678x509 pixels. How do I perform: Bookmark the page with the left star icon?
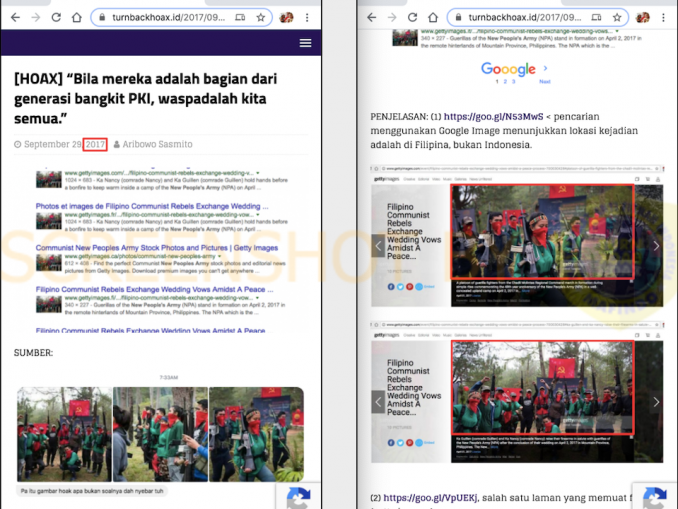click(261, 17)
